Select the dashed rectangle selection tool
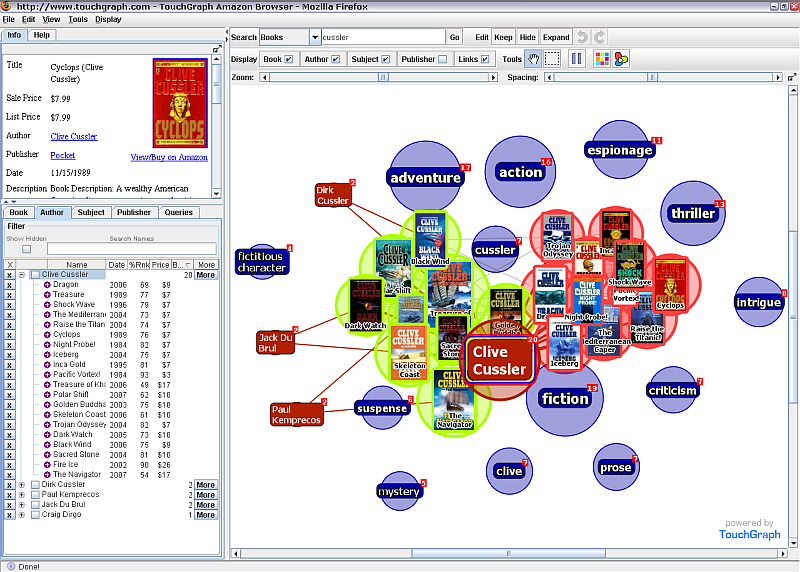The height and width of the screenshot is (572, 800). point(552,59)
